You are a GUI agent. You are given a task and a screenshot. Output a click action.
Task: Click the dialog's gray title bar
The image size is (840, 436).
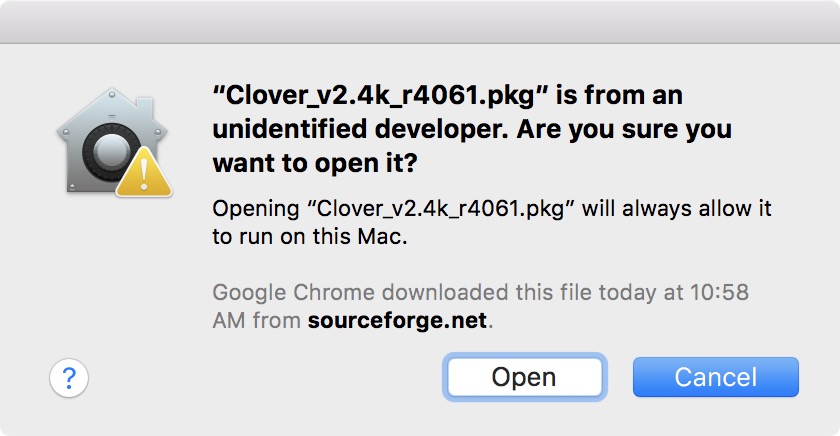(420, 21)
